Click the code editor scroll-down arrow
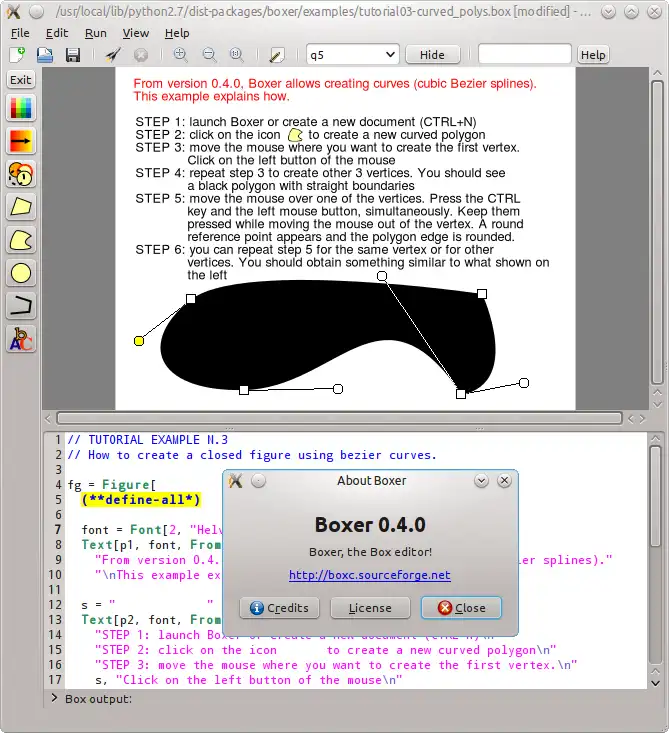Image resolution: width=669 pixels, height=733 pixels. point(655,683)
